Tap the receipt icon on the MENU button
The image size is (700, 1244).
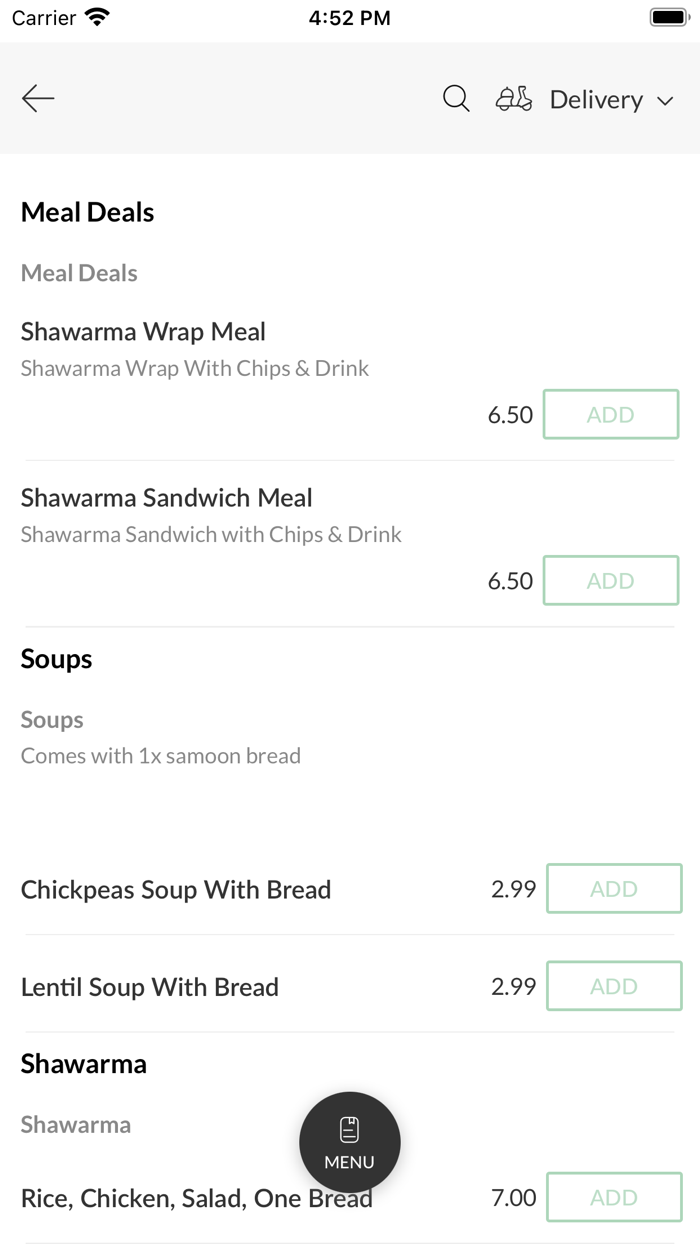[349, 1126]
